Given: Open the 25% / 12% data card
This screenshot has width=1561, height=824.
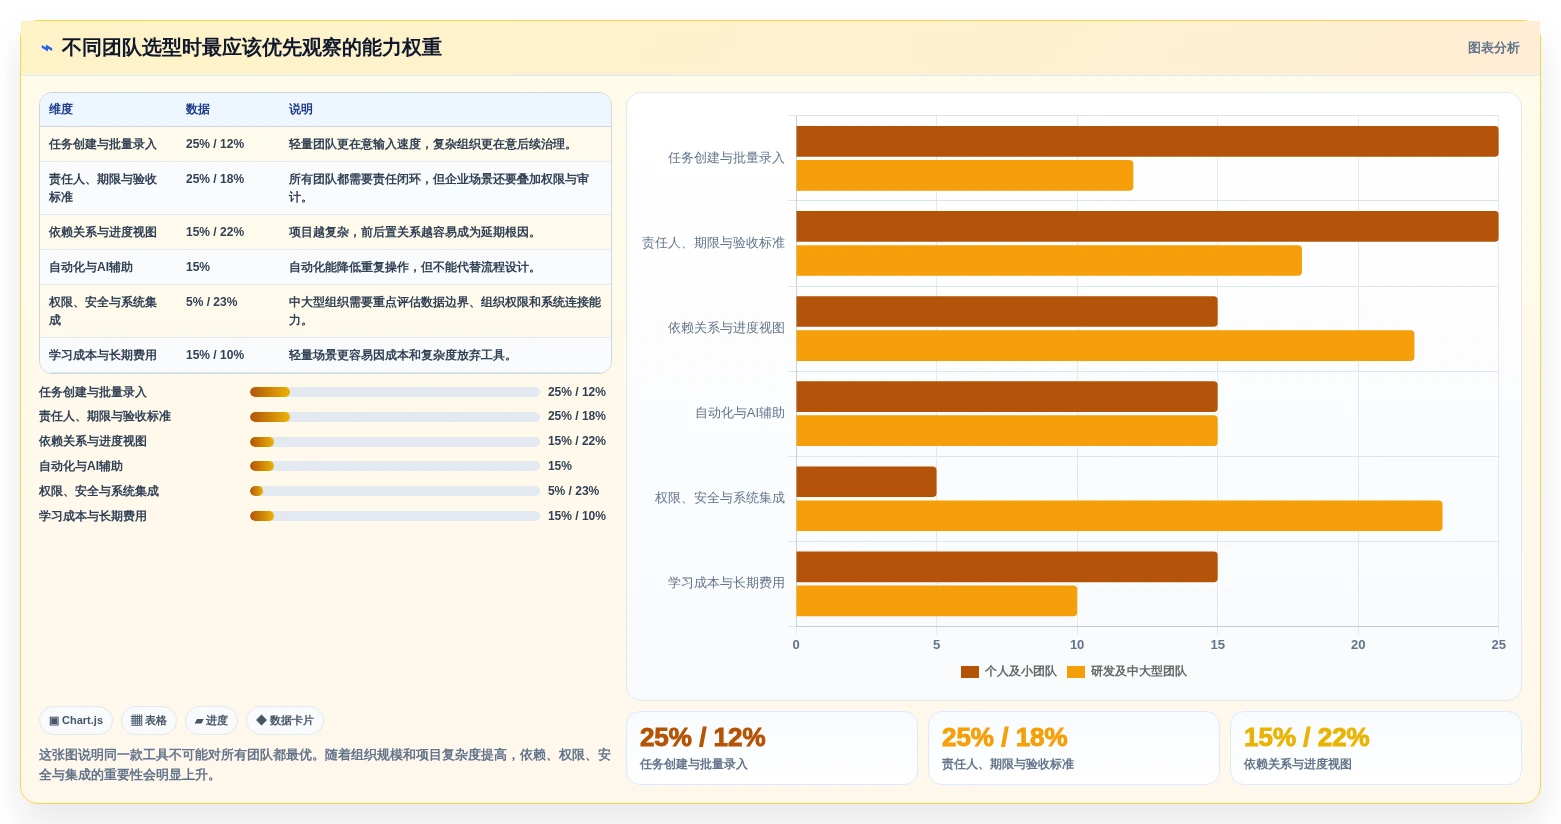Looking at the screenshot, I should pos(772,748).
